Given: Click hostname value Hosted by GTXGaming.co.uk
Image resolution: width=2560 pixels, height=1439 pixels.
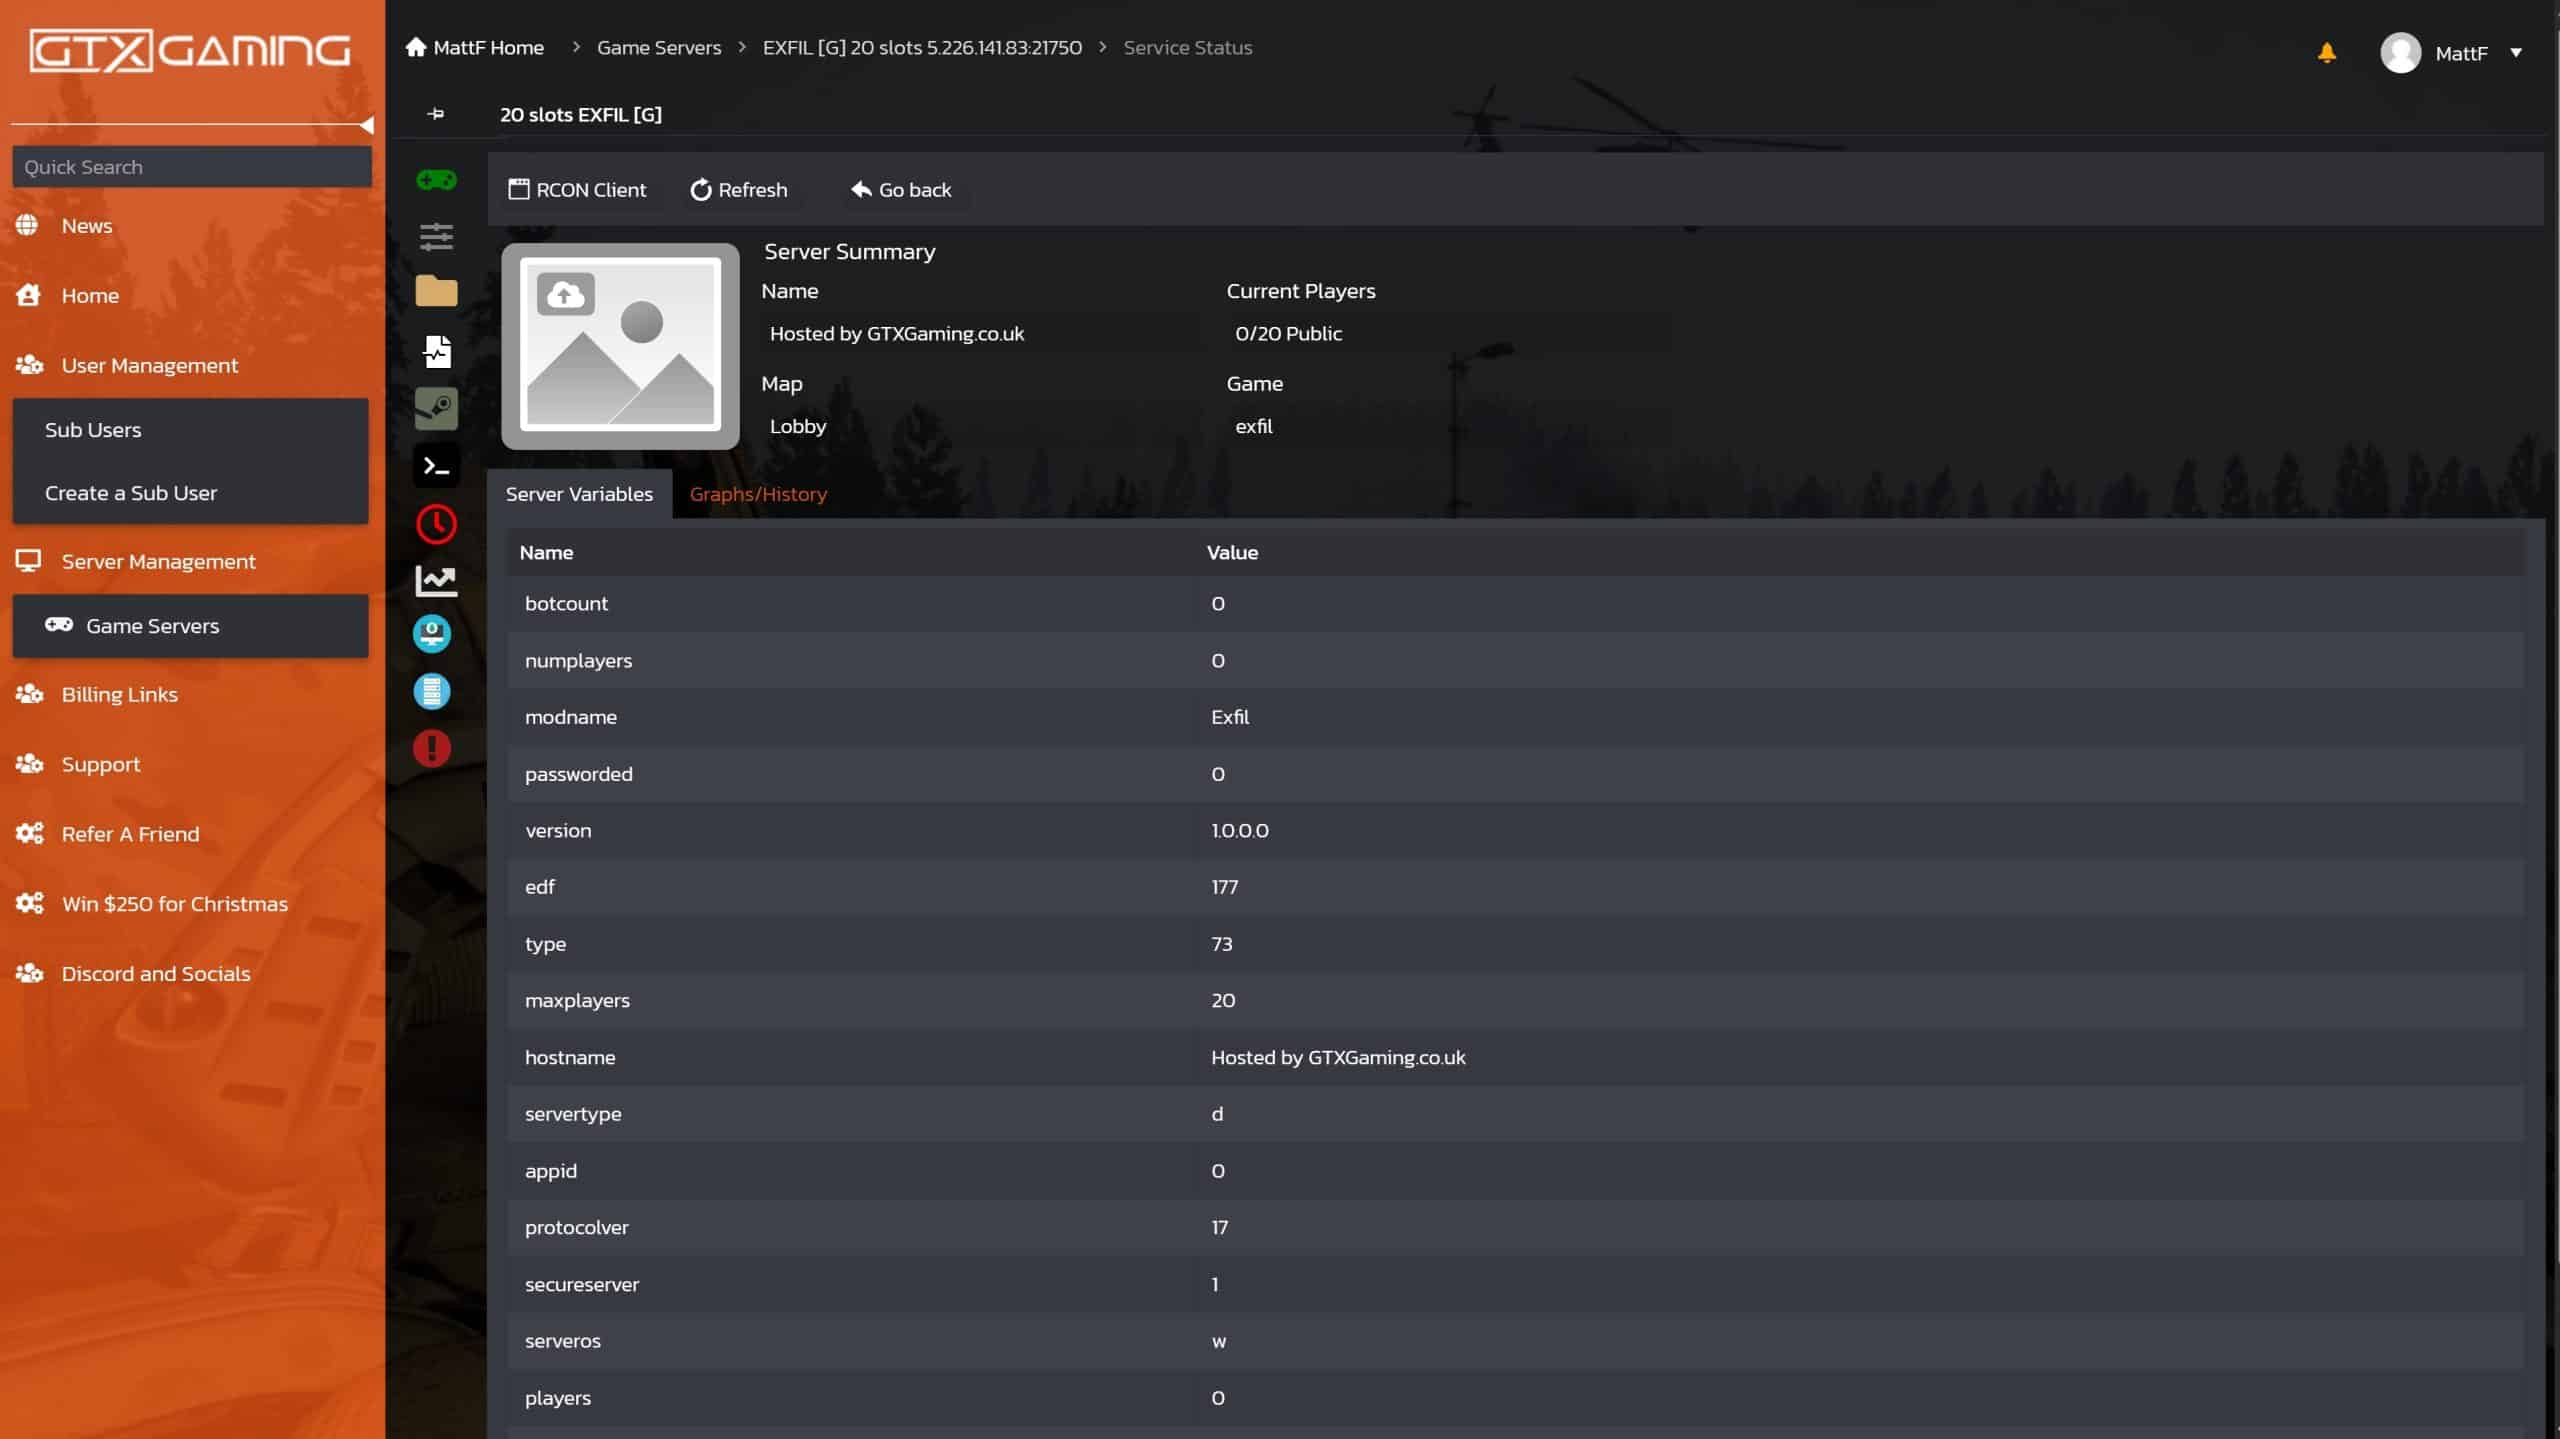Looking at the screenshot, I should [1338, 1058].
